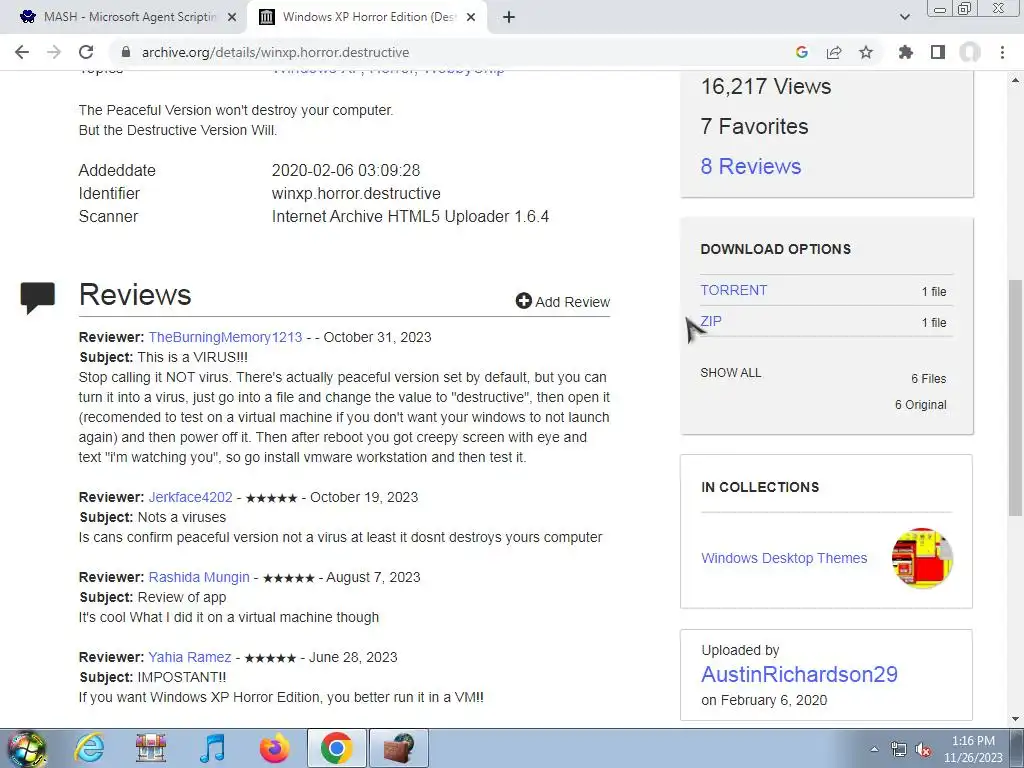Click the 'IMPOSTANT!!' review subject
Screen dimensions: 1024x768
point(182,677)
